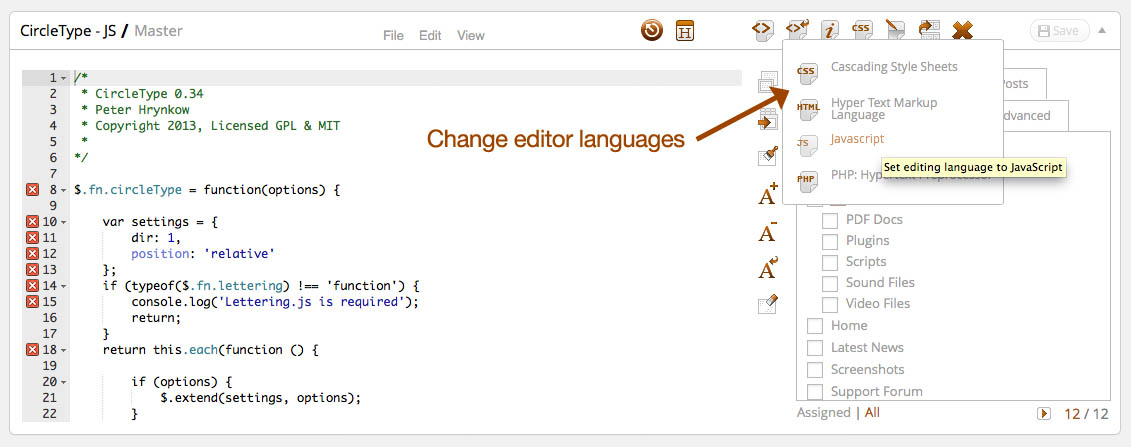Click the 'All' filter link
The image size is (1131, 447).
872,412
